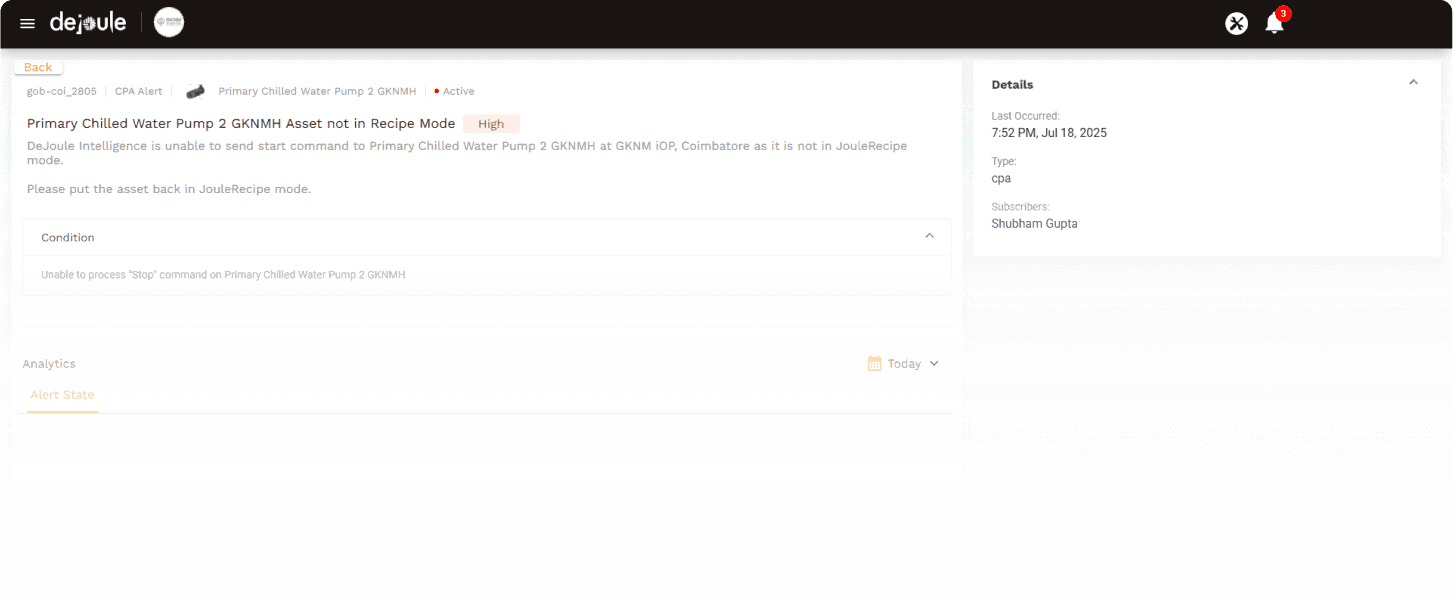Image resolution: width=1453 pixels, height=600 pixels.
Task: Click the alert title Asset not in Recipe Mode
Action: click(241, 124)
